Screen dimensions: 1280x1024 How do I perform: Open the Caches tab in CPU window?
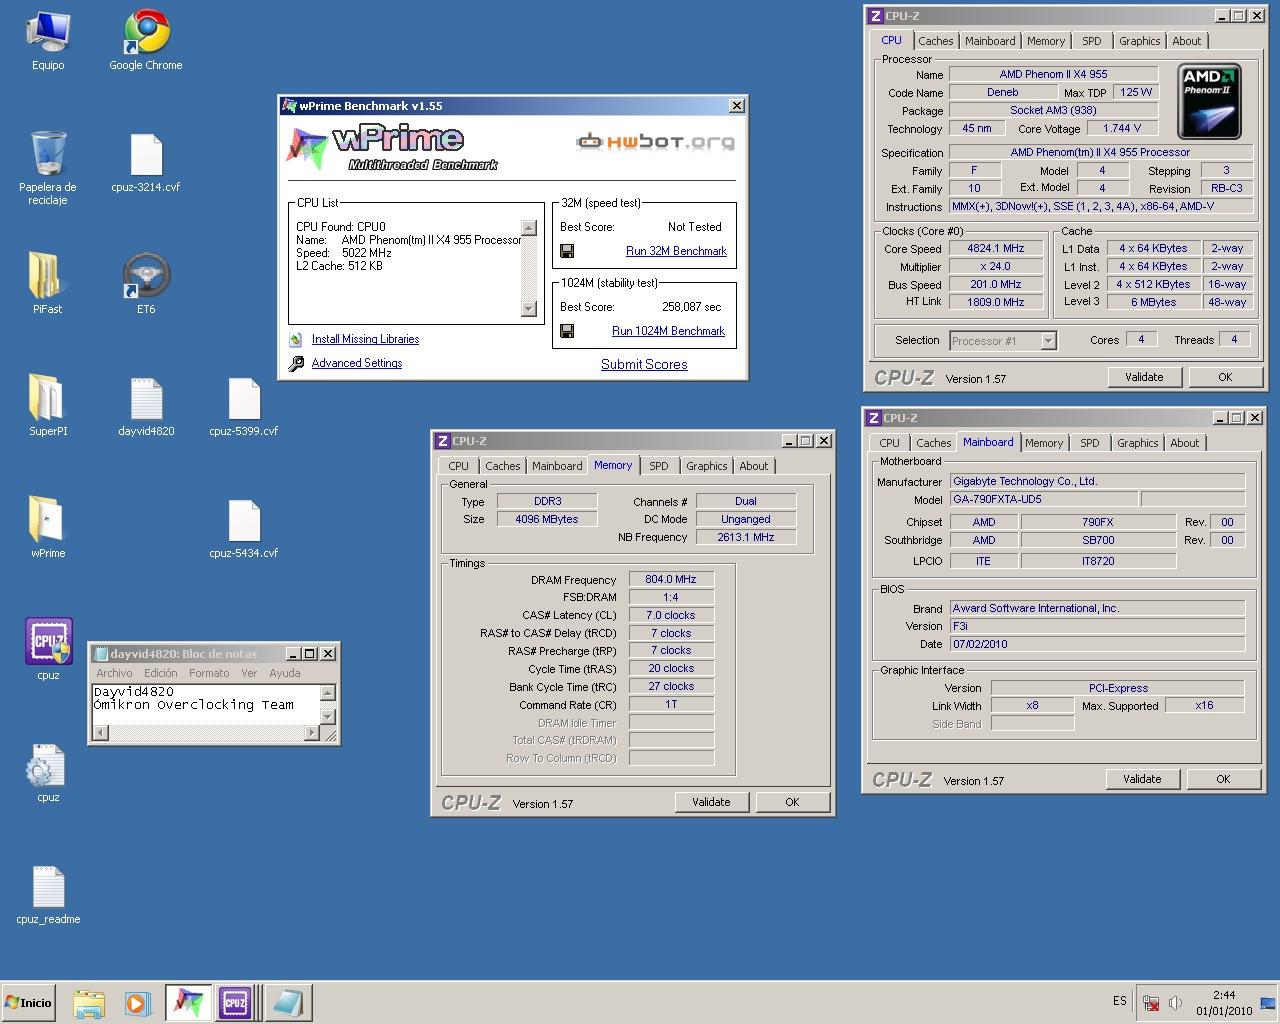click(936, 41)
